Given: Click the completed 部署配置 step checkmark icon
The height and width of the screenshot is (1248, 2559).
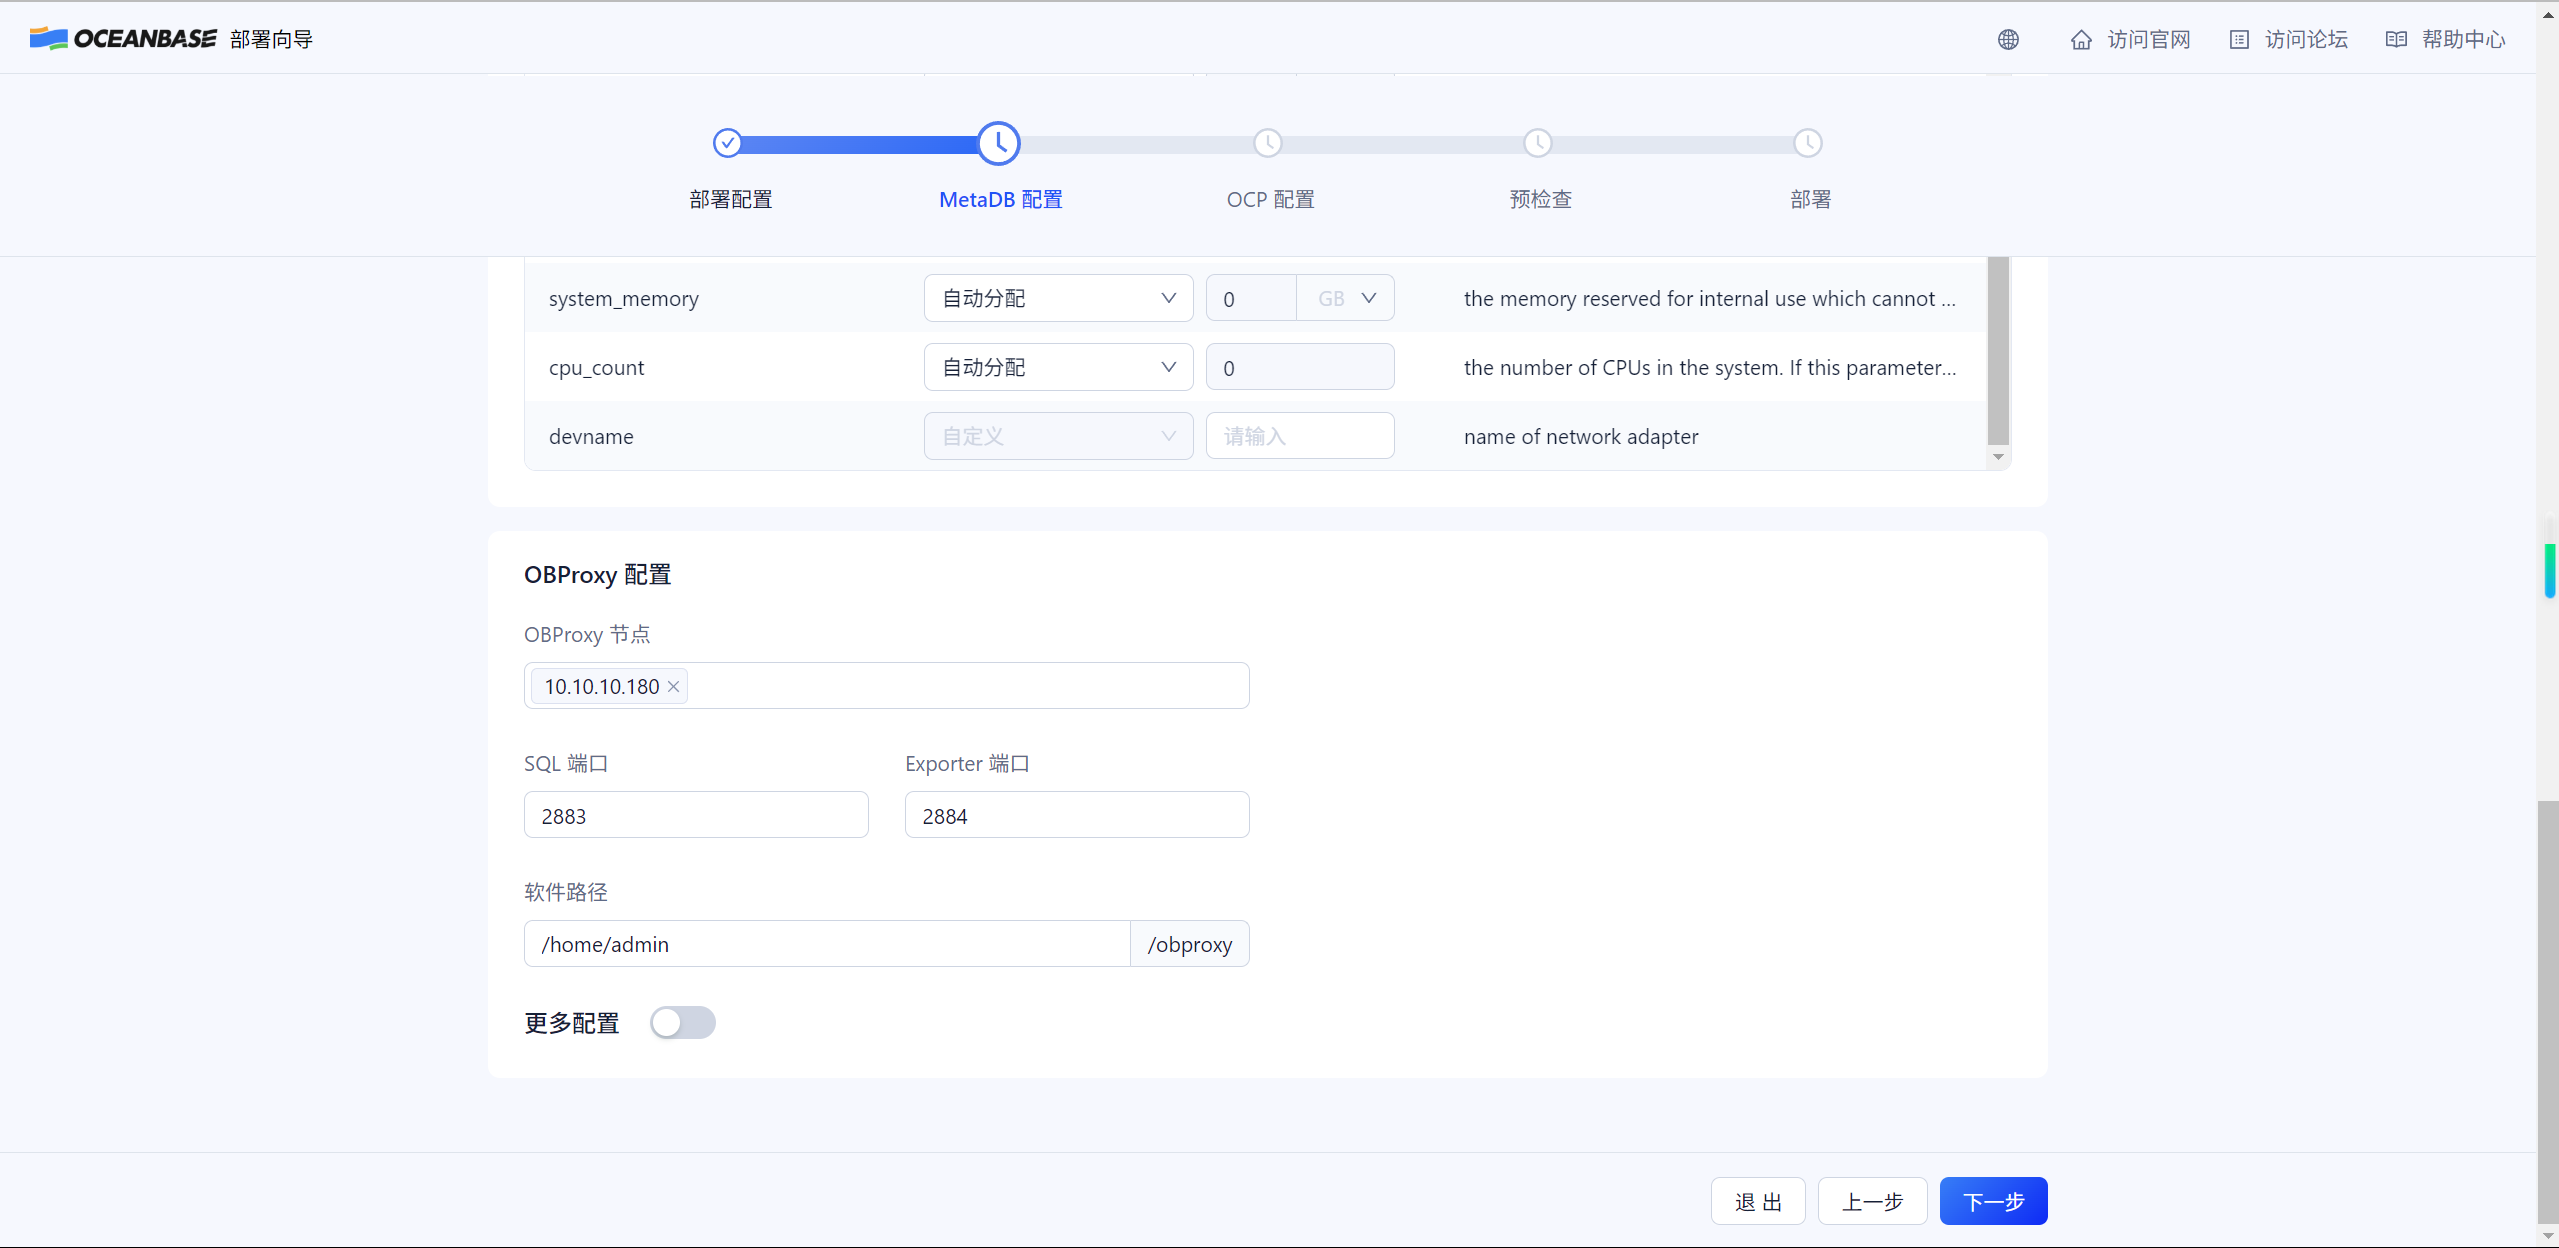Looking at the screenshot, I should 728,143.
